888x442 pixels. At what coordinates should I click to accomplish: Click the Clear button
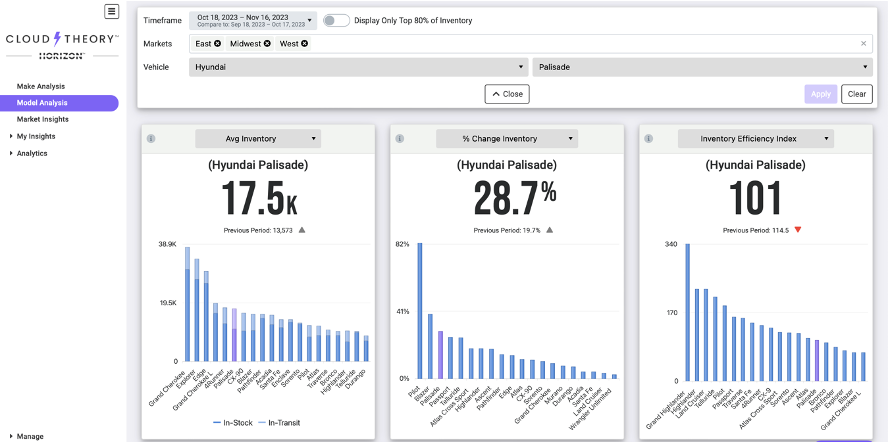(x=857, y=94)
